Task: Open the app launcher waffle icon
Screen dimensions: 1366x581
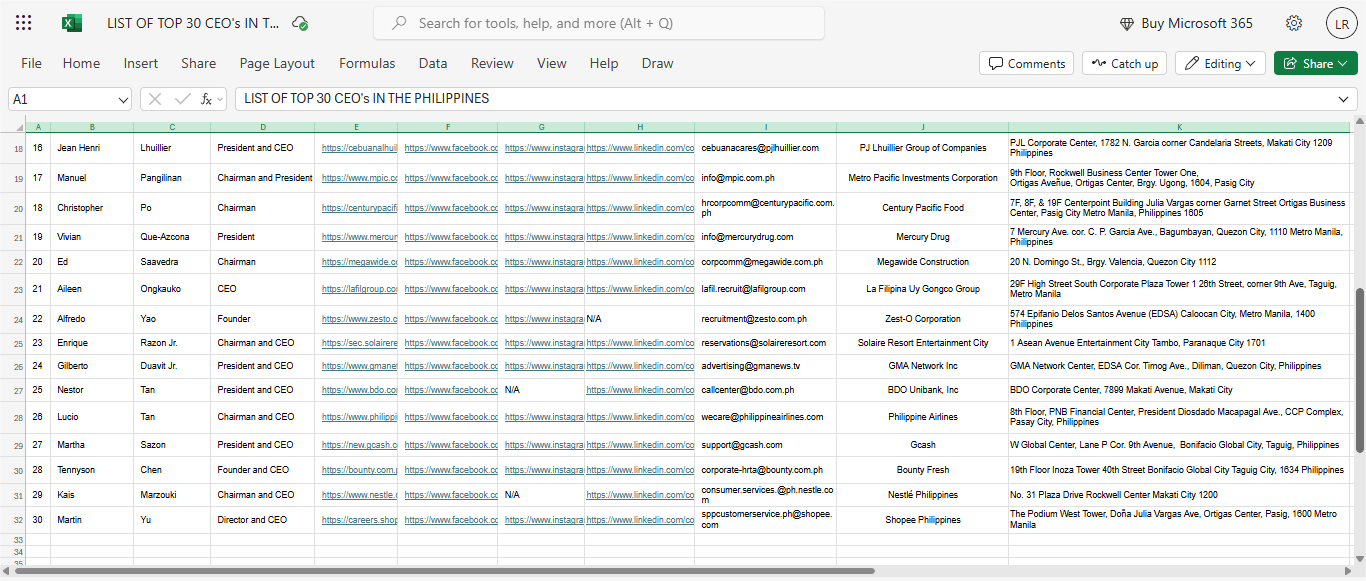Action: pos(24,23)
